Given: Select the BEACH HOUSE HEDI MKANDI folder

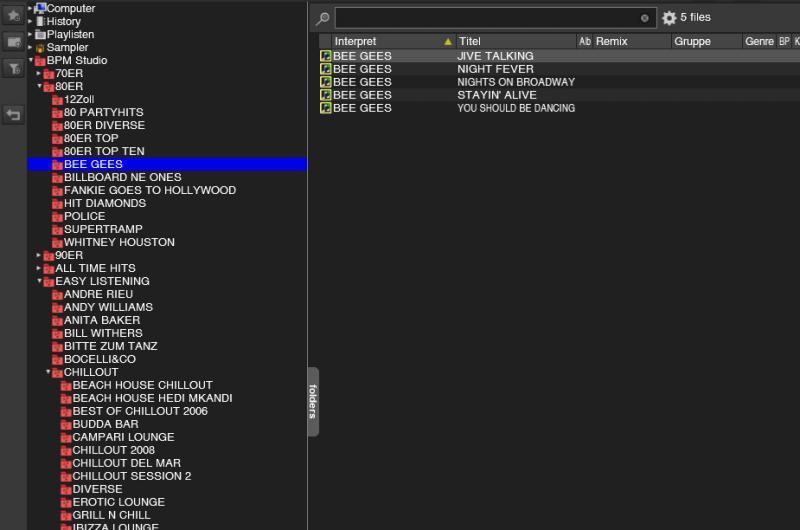Looking at the screenshot, I should click(153, 398).
